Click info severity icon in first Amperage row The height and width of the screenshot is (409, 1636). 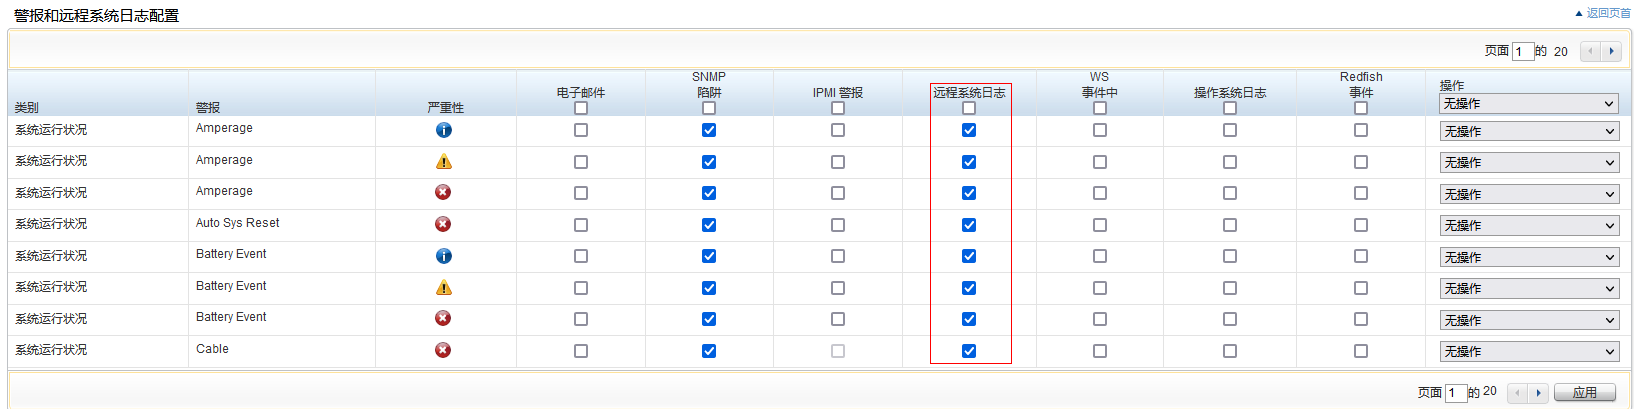pyautogui.click(x=444, y=130)
